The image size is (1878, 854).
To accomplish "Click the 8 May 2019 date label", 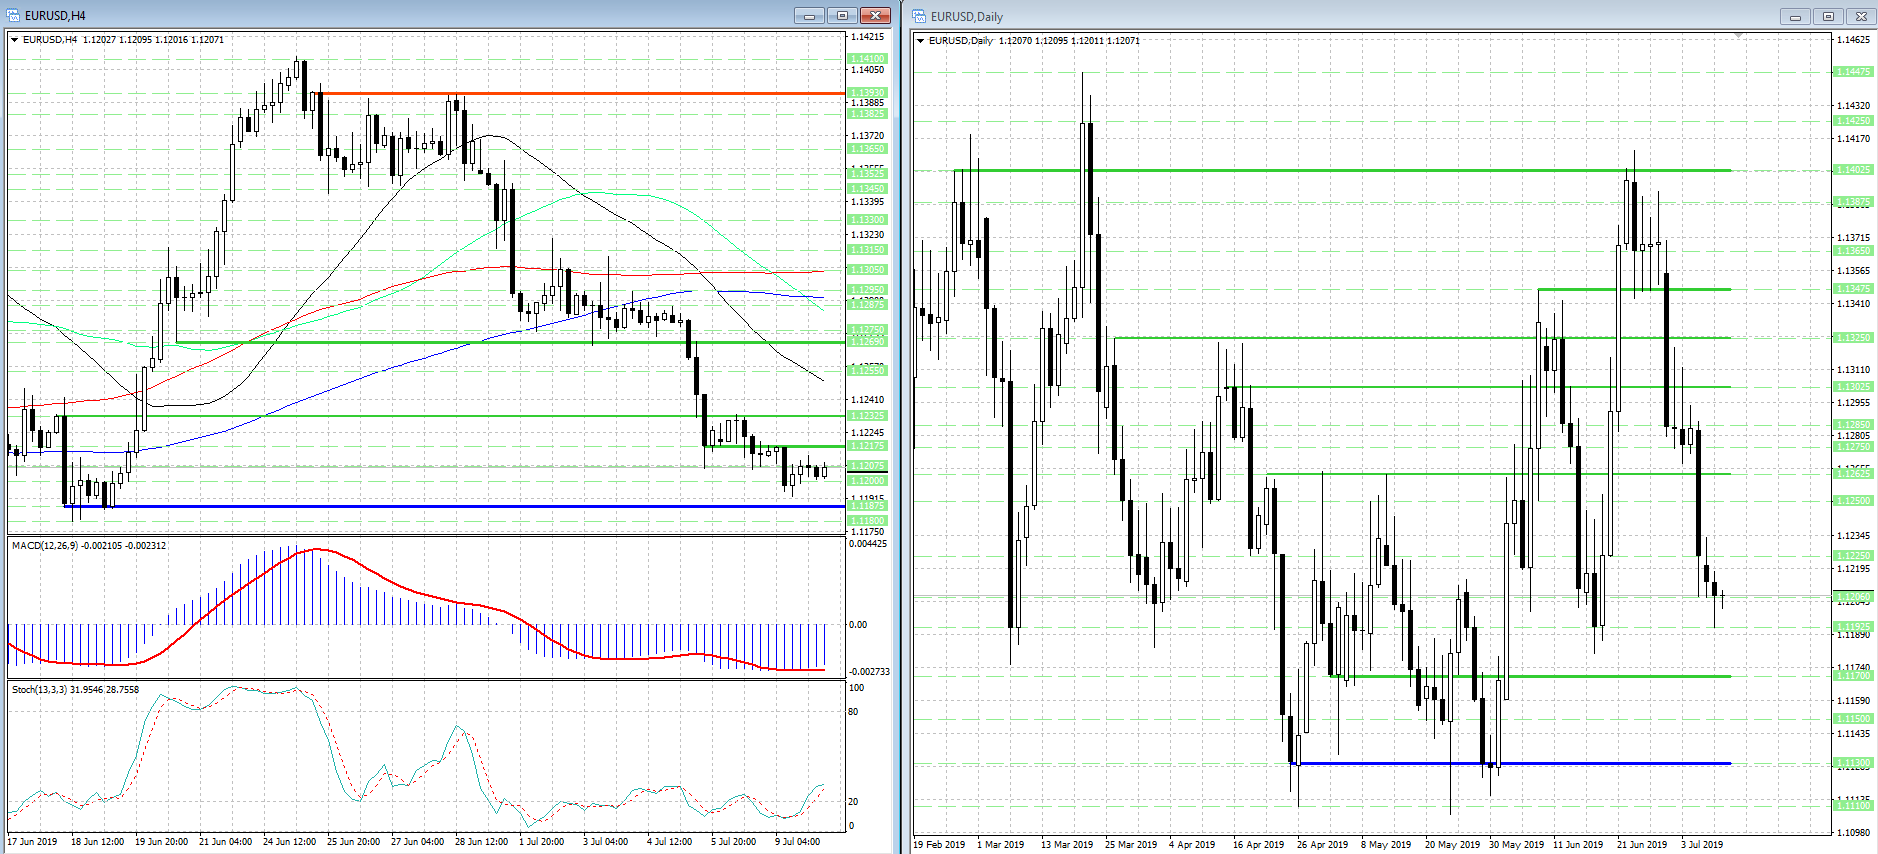I will [1386, 845].
